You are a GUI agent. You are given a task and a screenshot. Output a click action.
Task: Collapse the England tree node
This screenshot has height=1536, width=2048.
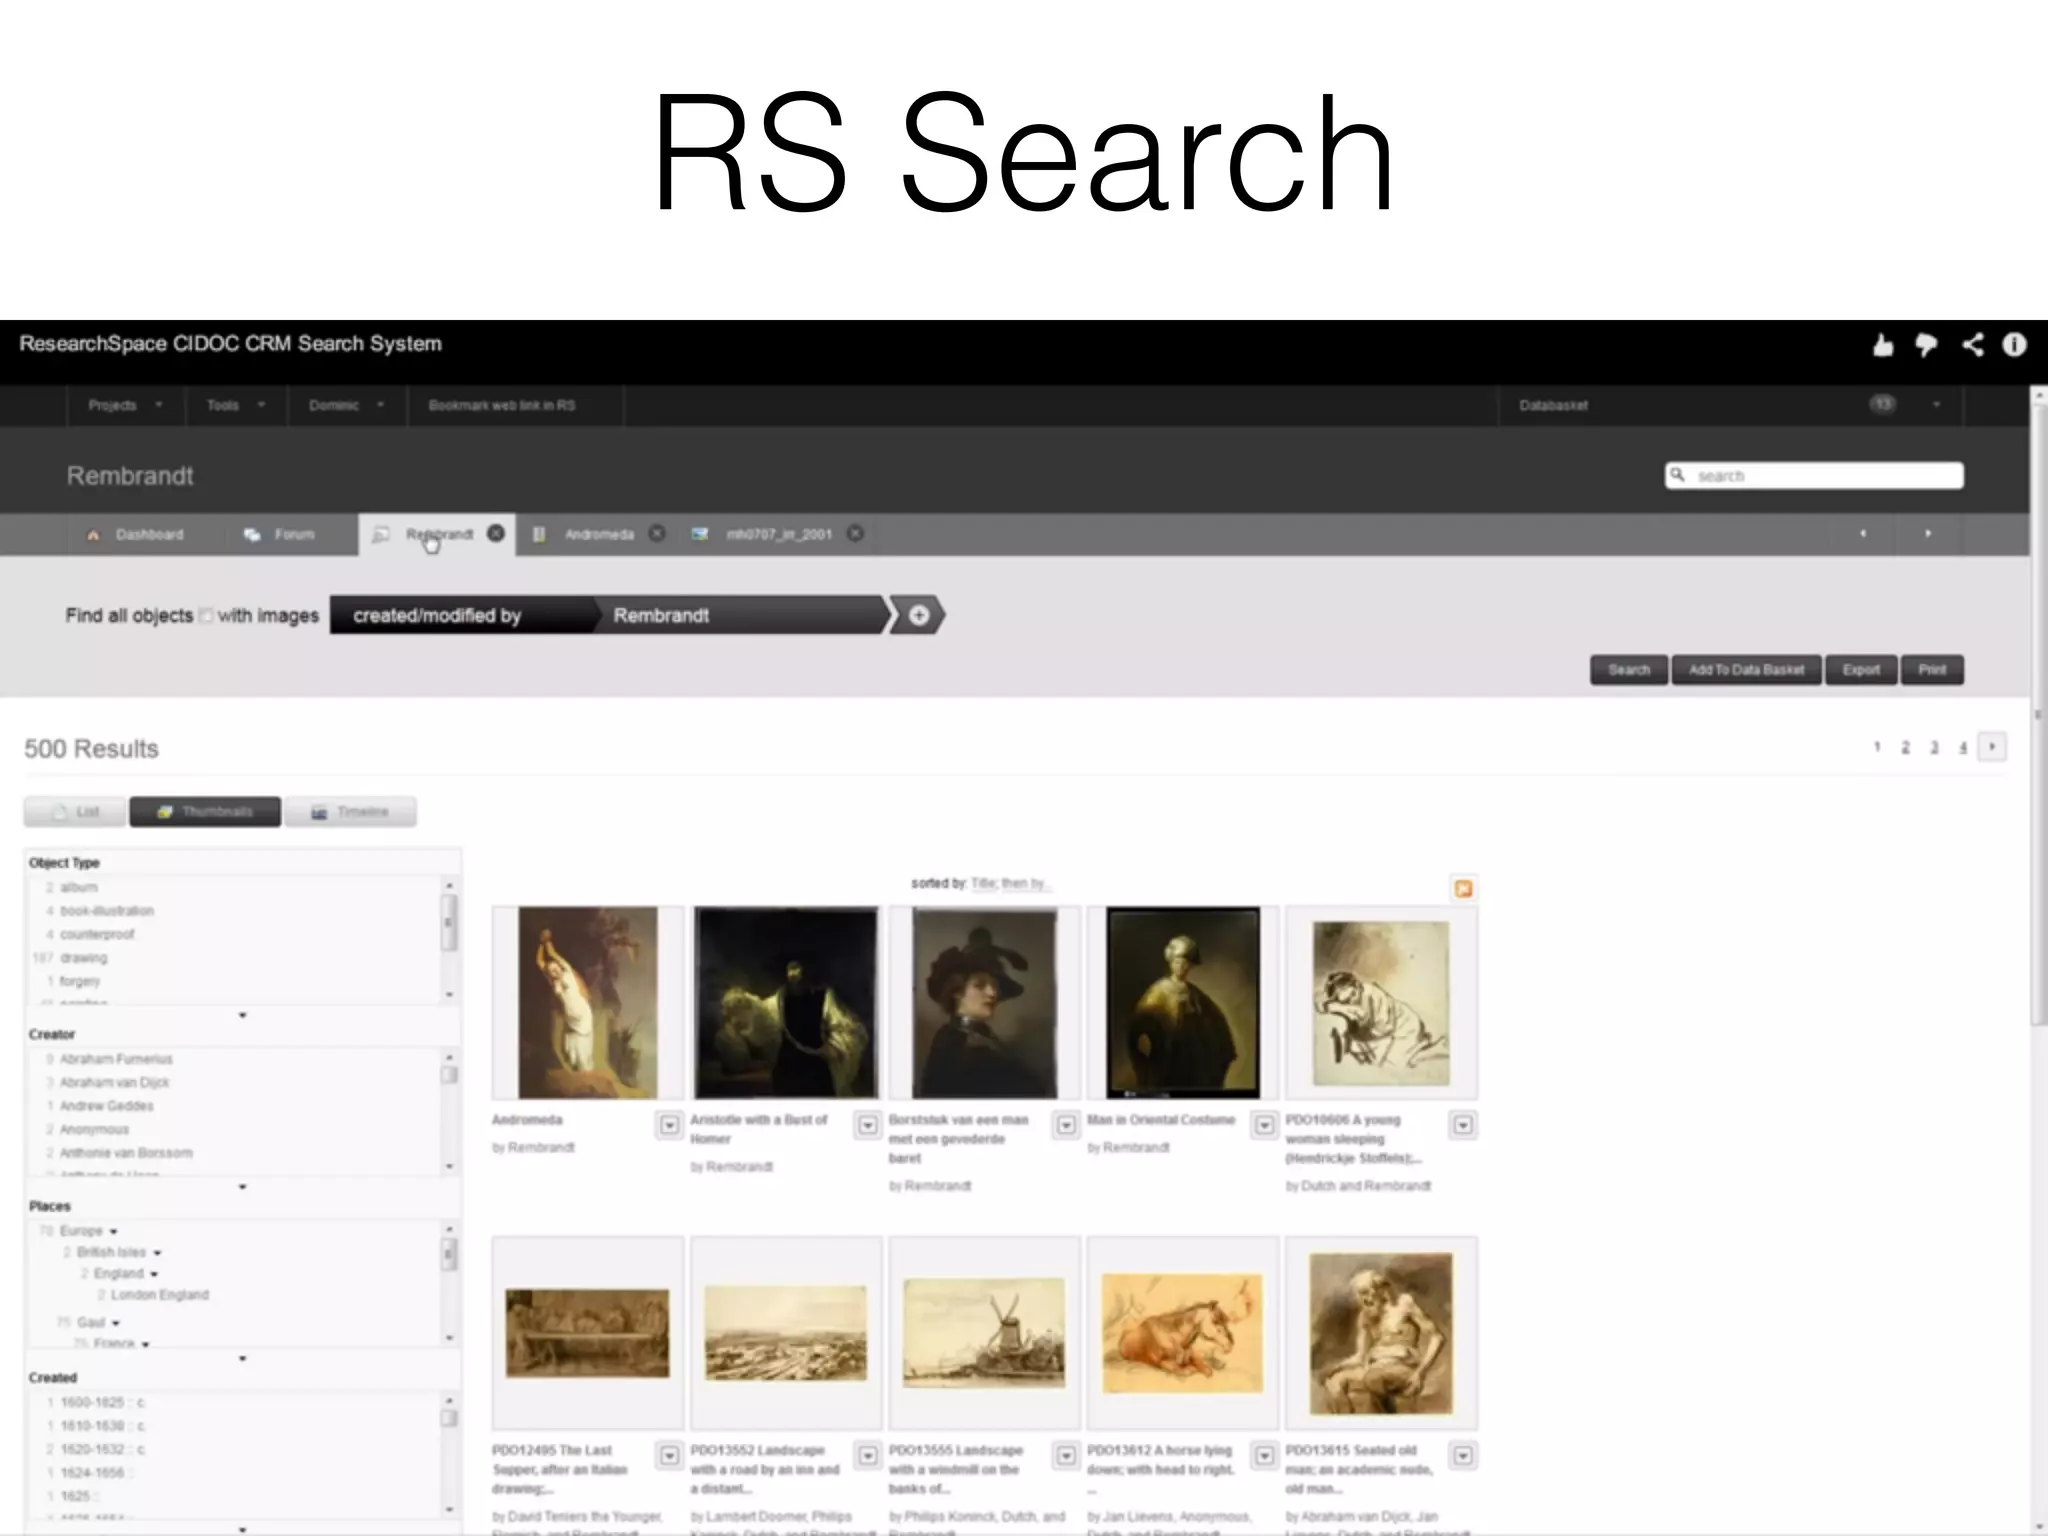(x=154, y=1274)
